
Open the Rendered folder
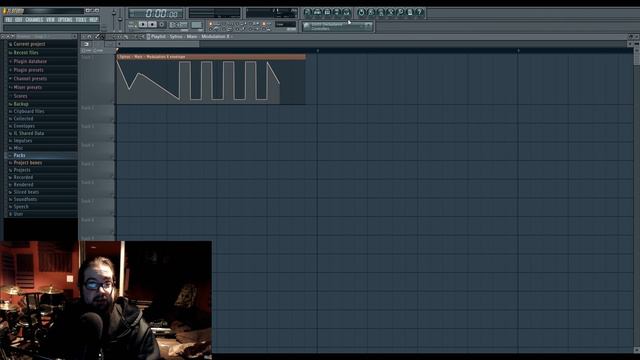[41, 184]
